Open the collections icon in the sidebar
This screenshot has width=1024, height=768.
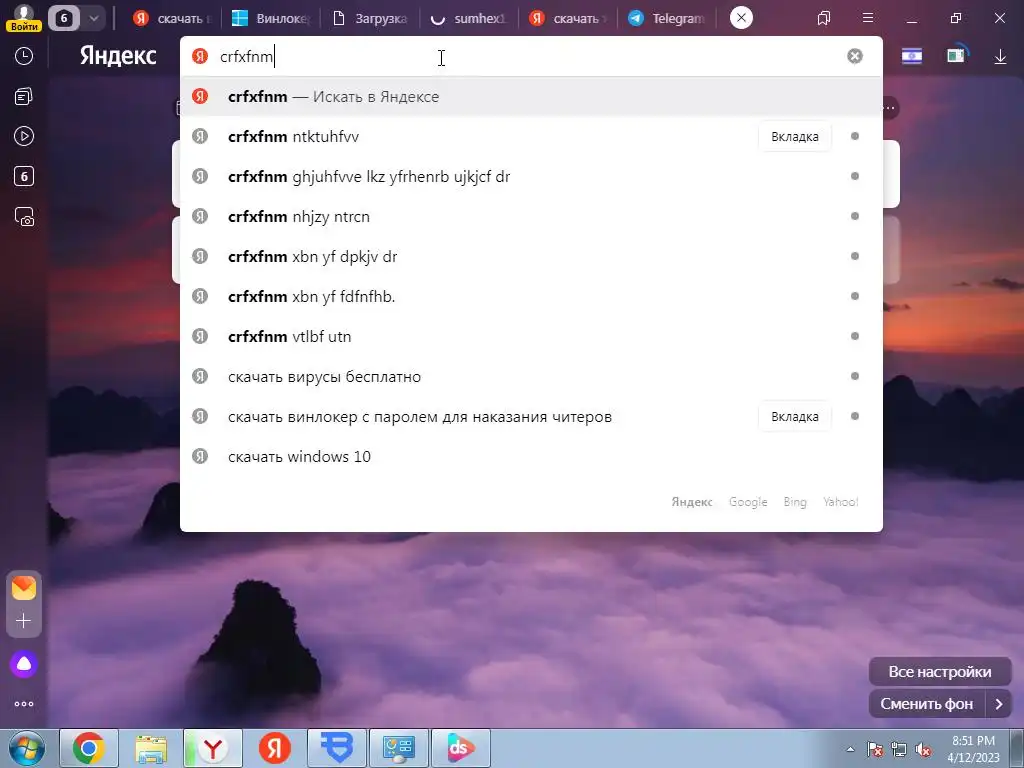tap(24, 97)
